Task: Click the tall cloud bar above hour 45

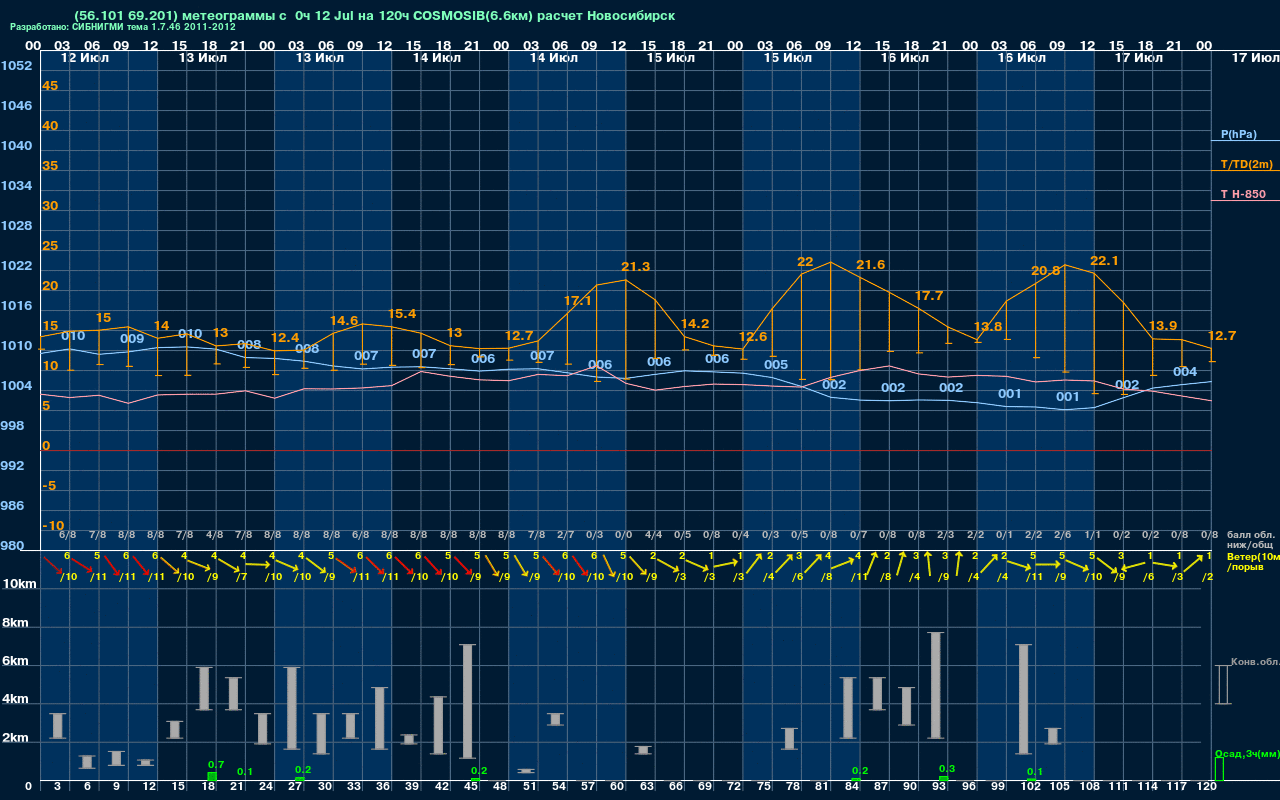Action: tap(467, 701)
